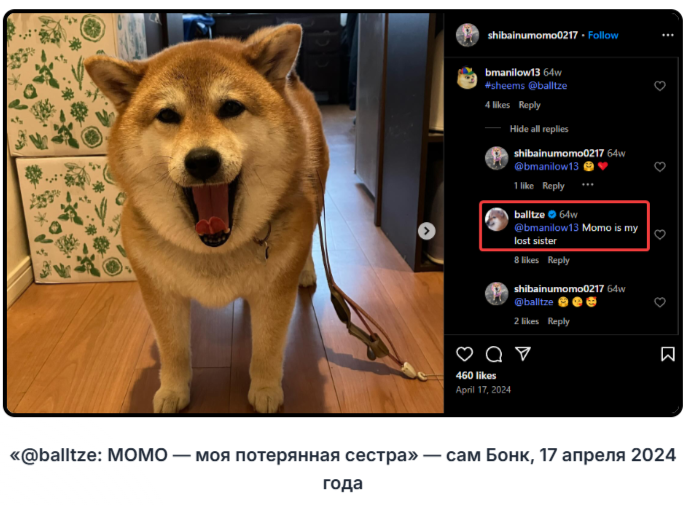Viewport: 687px width, 506px height.
Task: View the 460 likes list
Action: point(476,375)
